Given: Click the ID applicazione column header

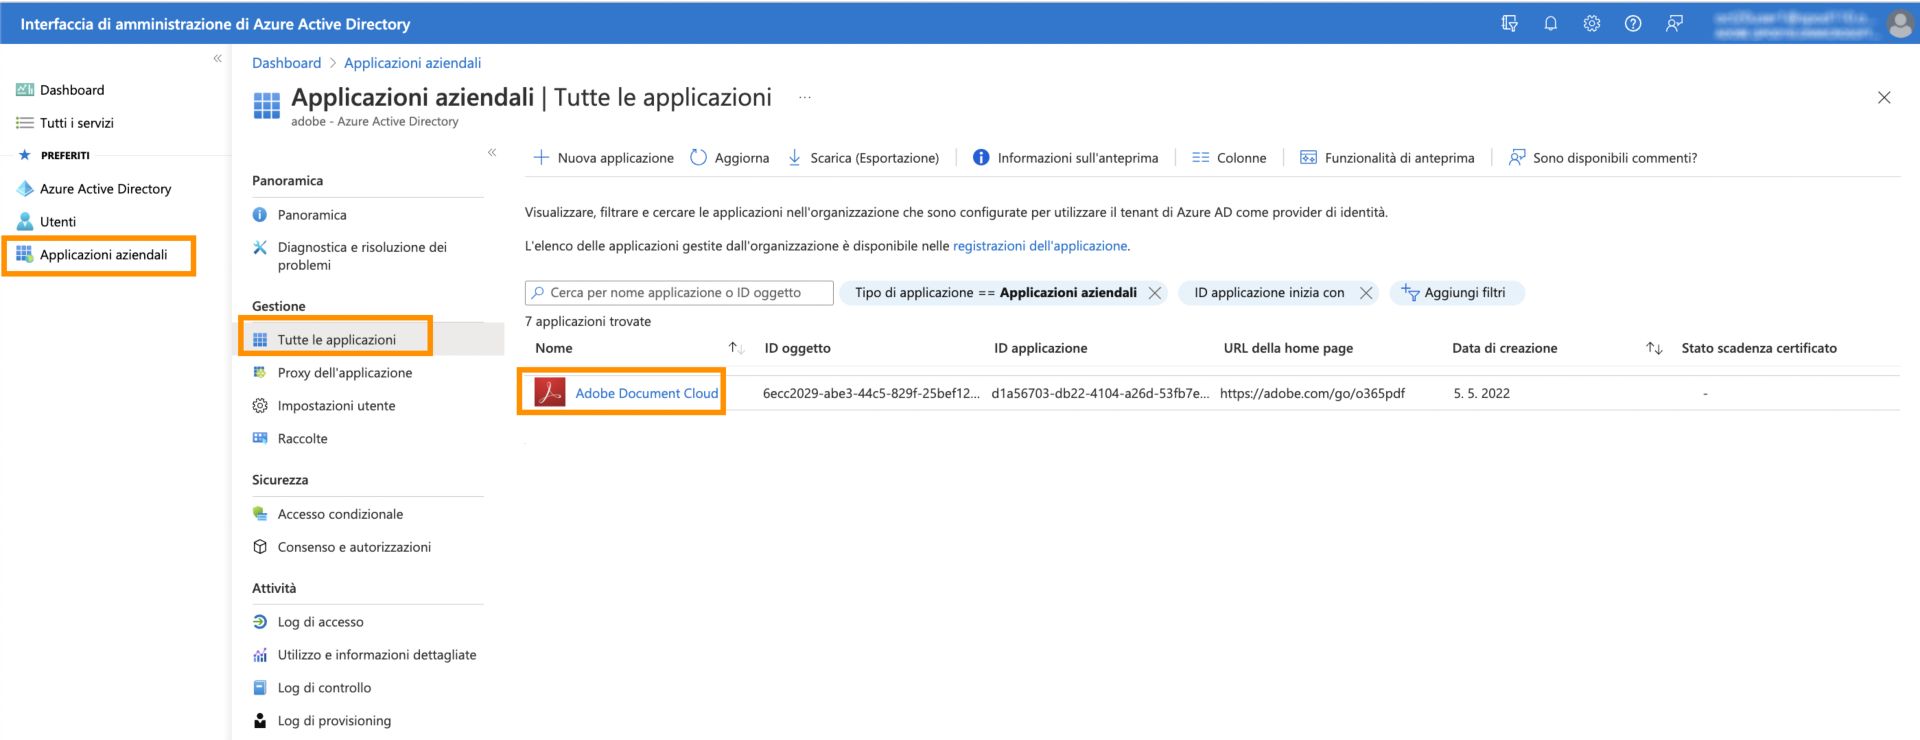Looking at the screenshot, I should [x=1040, y=348].
